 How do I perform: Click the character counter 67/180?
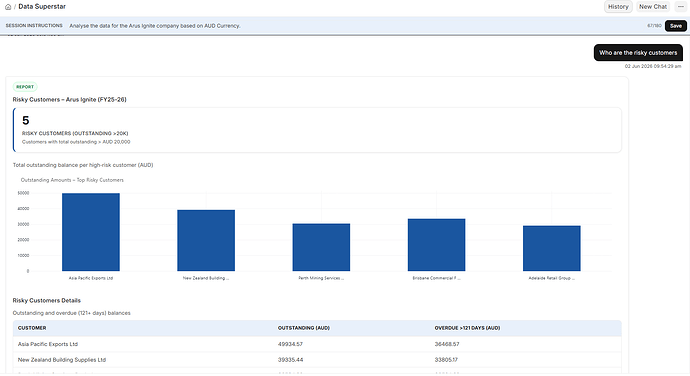click(x=654, y=26)
